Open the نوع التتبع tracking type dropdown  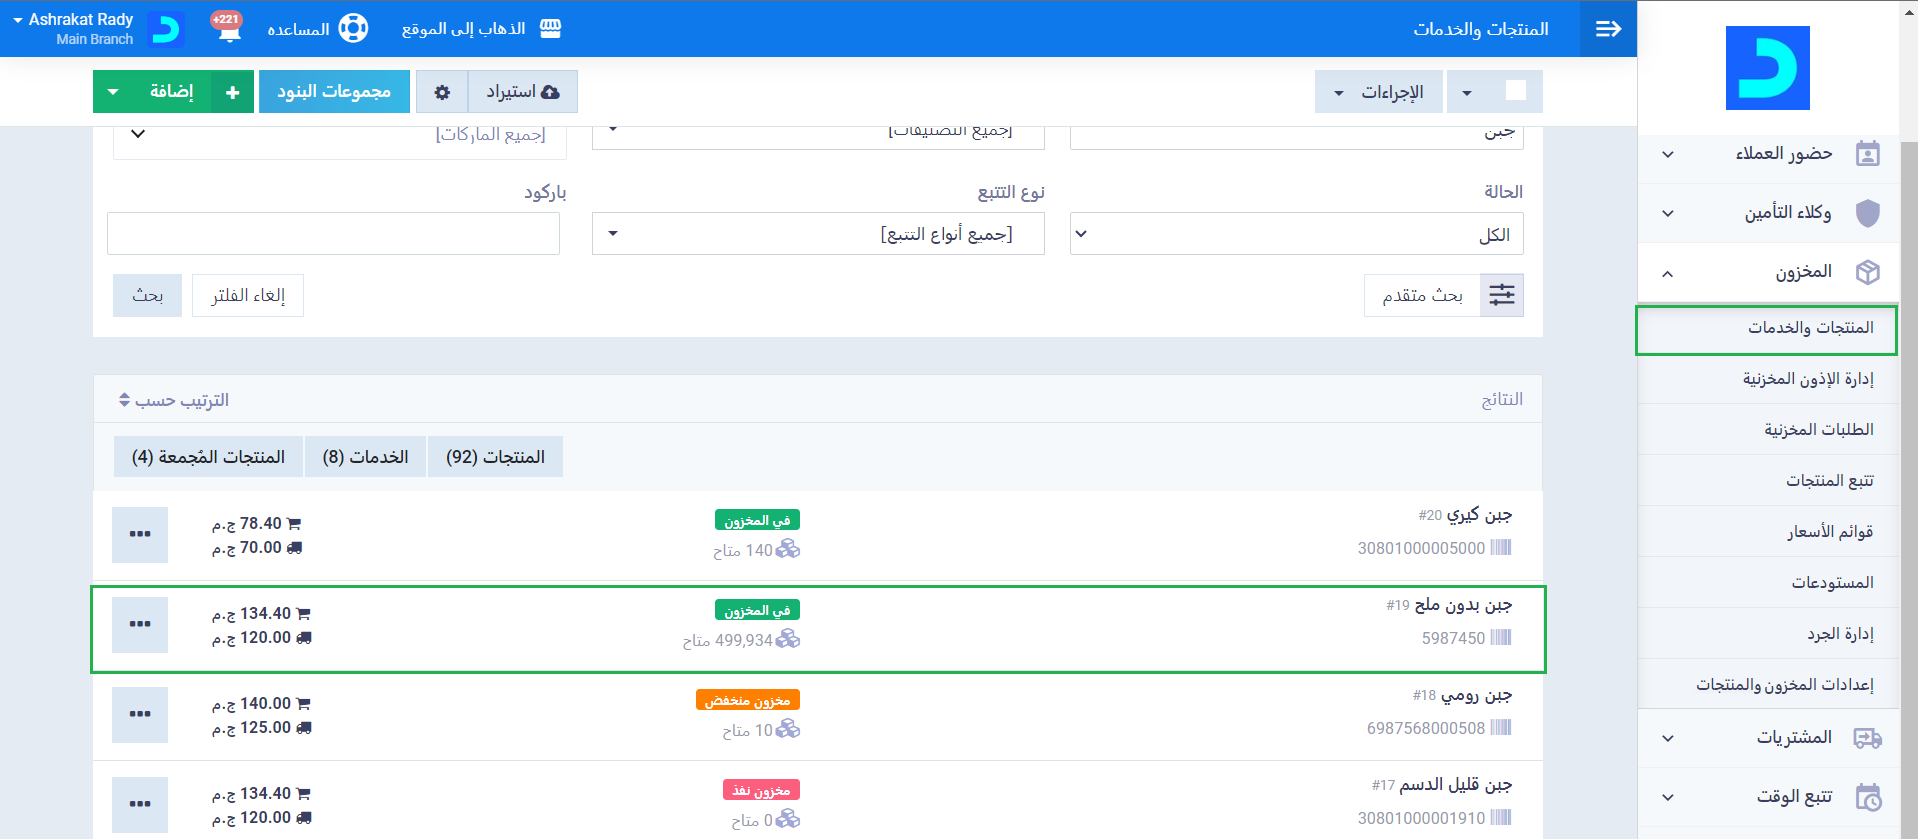tap(817, 234)
